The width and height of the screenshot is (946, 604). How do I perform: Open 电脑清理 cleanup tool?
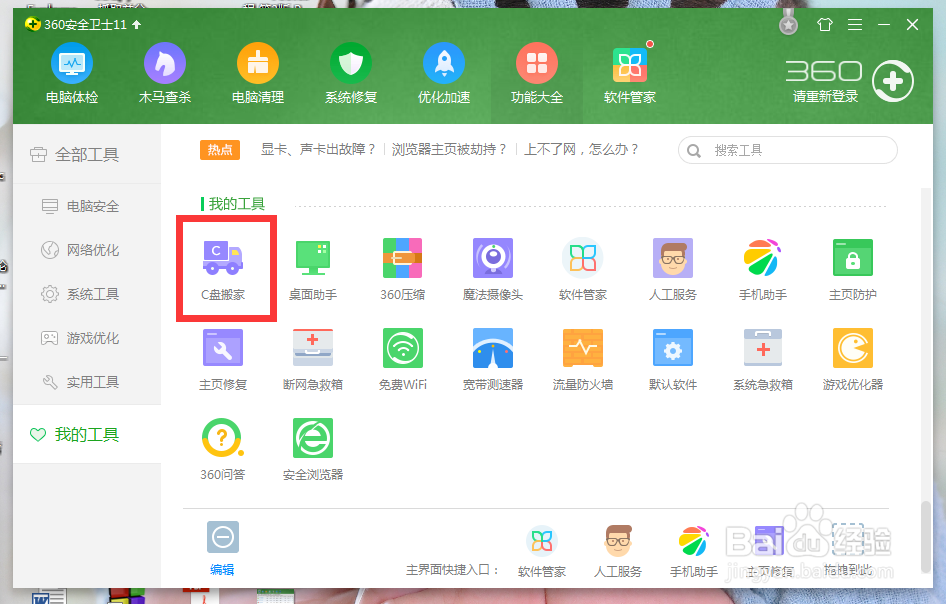click(258, 72)
